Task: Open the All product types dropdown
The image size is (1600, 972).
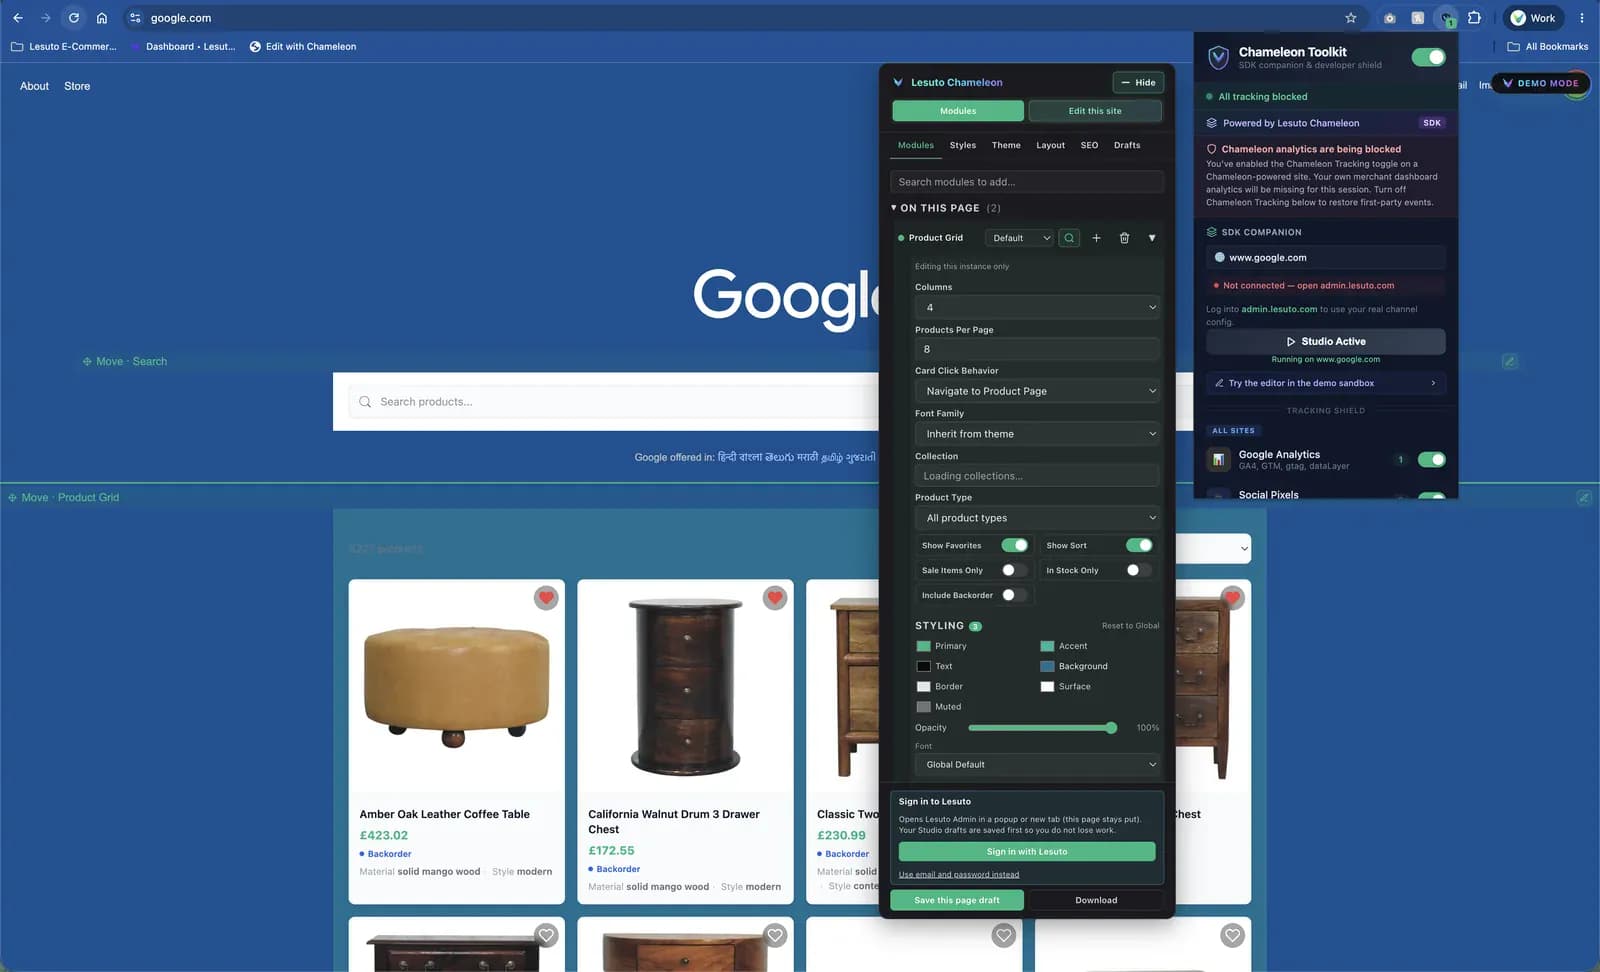Action: click(1037, 518)
